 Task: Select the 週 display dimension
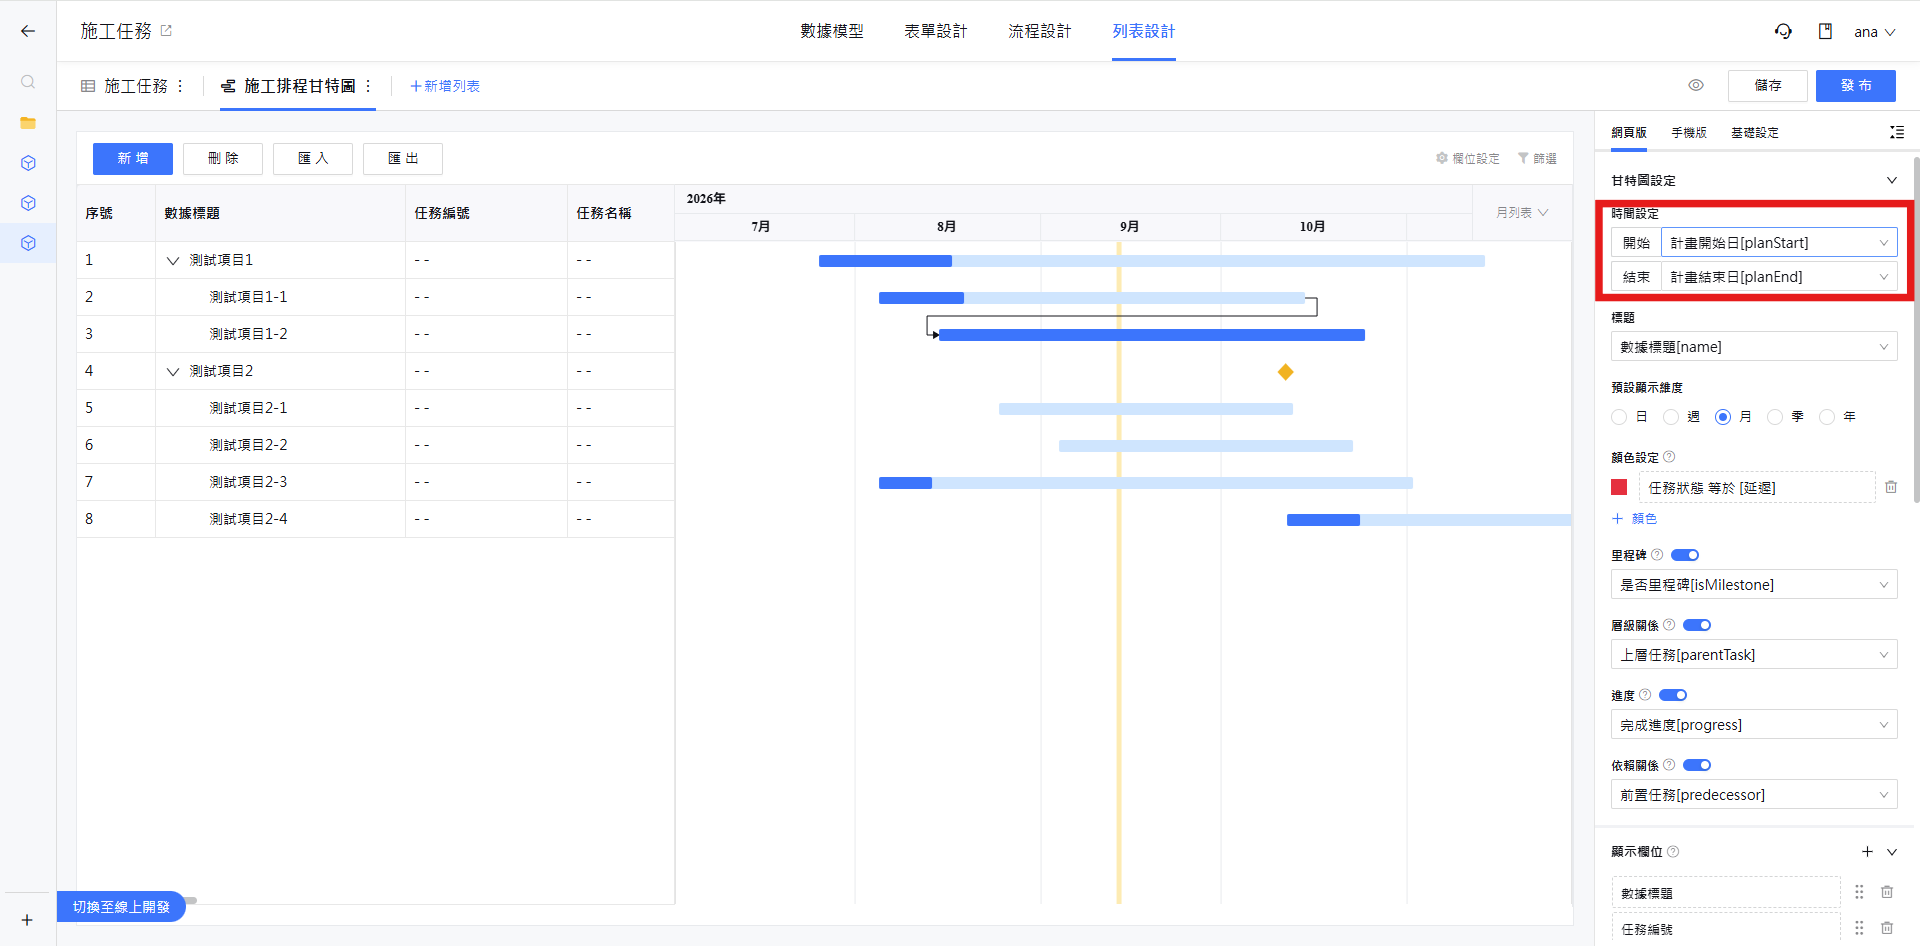[x=1671, y=417]
